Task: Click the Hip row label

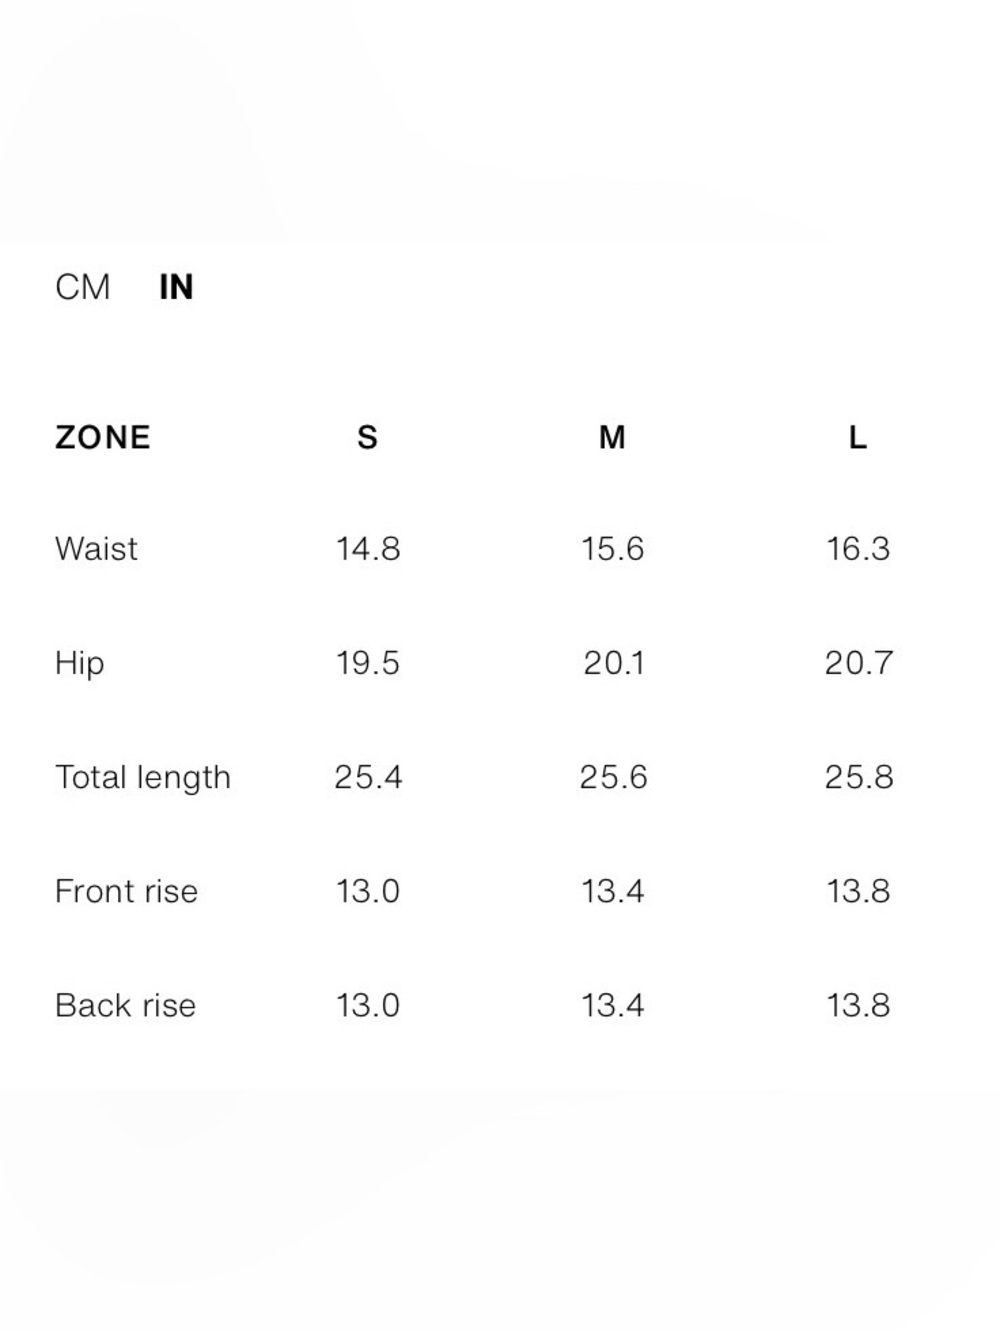Action: (80, 663)
